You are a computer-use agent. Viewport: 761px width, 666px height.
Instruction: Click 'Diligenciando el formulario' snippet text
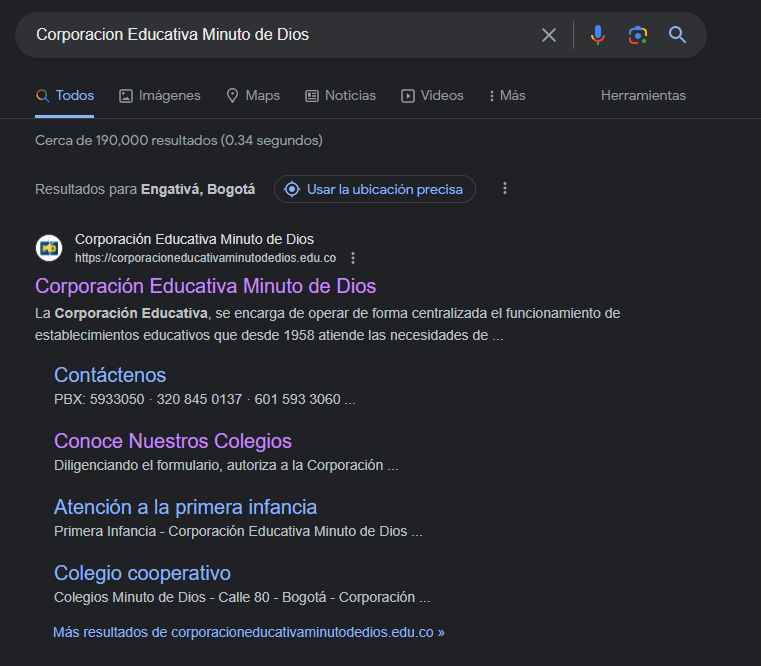click(226, 466)
